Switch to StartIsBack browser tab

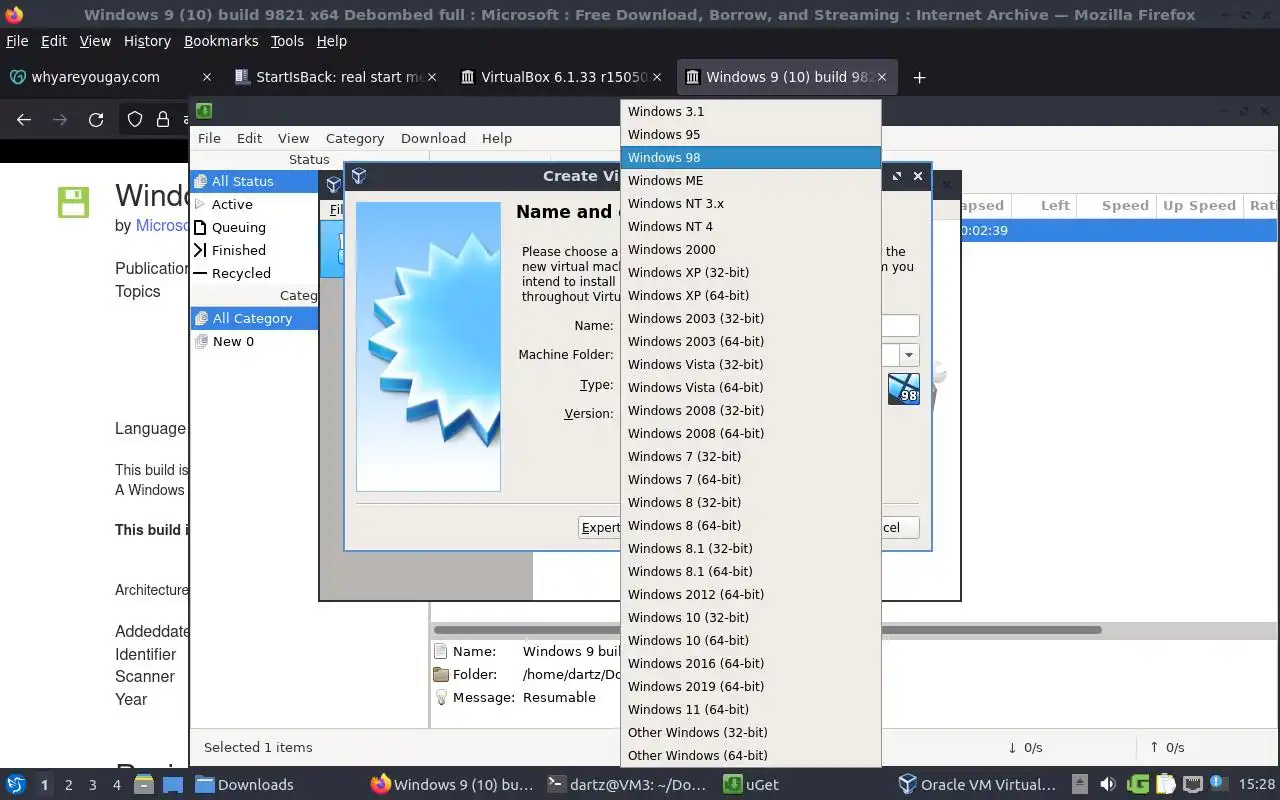(336, 77)
